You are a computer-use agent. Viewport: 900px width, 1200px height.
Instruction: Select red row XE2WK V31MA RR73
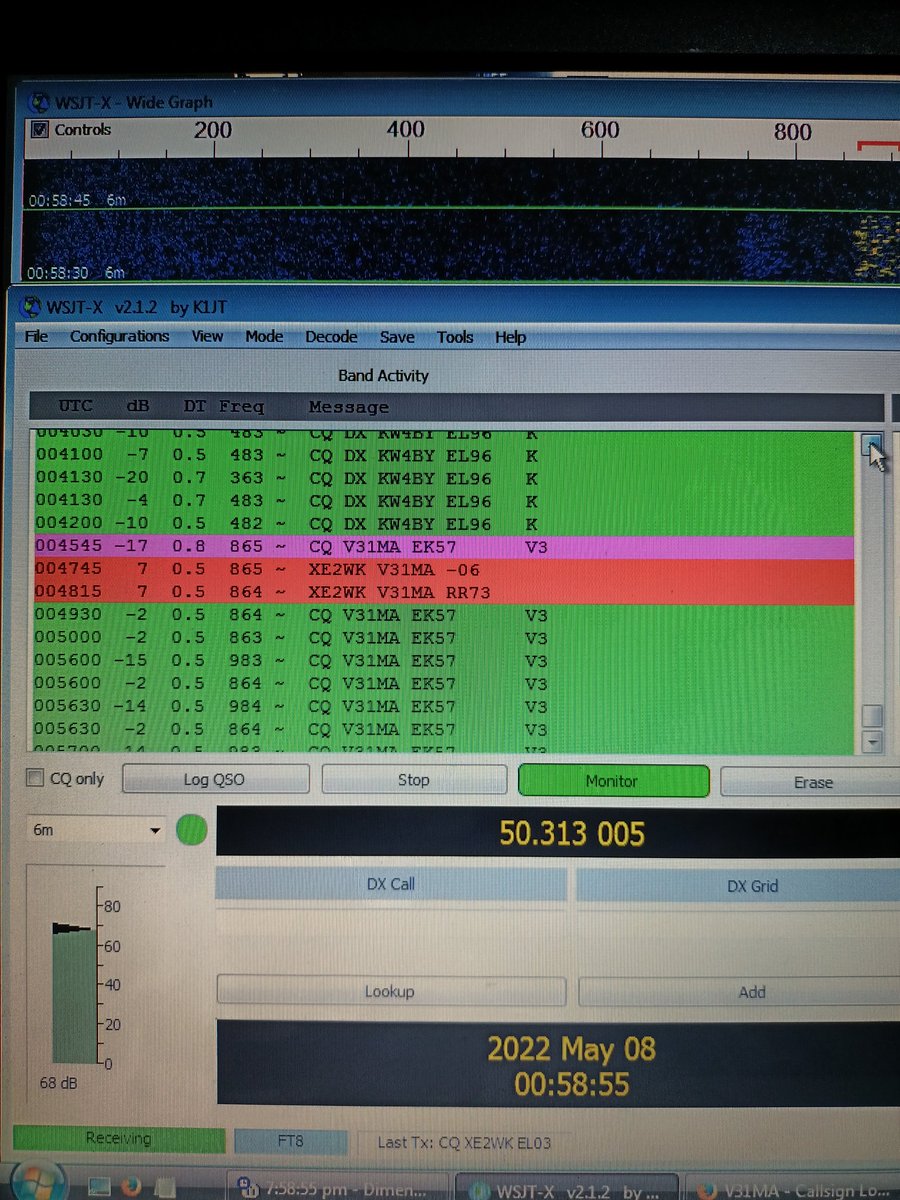pos(442,593)
